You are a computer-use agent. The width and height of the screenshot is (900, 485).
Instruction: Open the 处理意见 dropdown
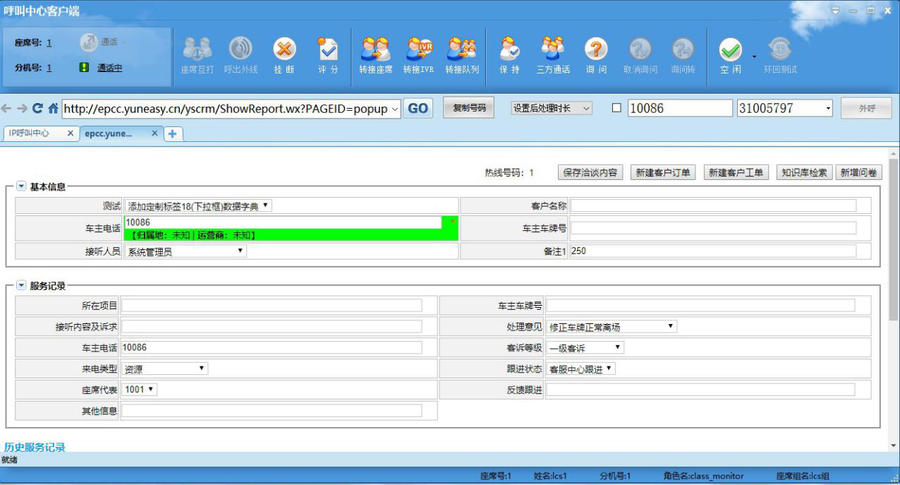click(611, 326)
